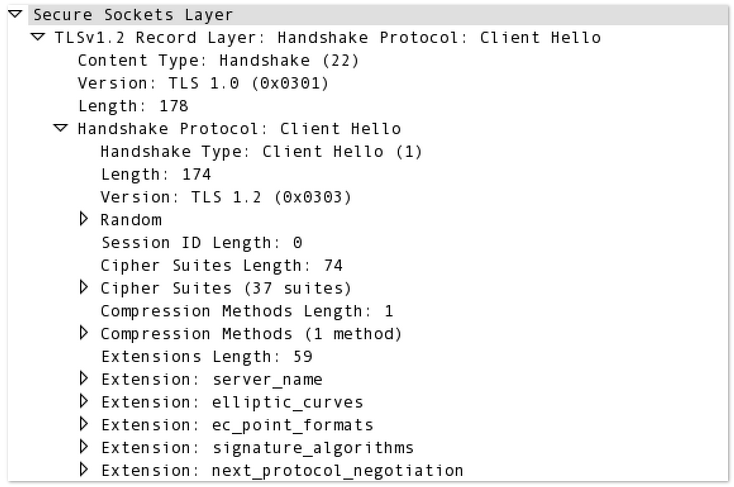Select the Version: TLS 1.0 (0x0301) row
Screen dimensions: 734x487
coord(202,83)
